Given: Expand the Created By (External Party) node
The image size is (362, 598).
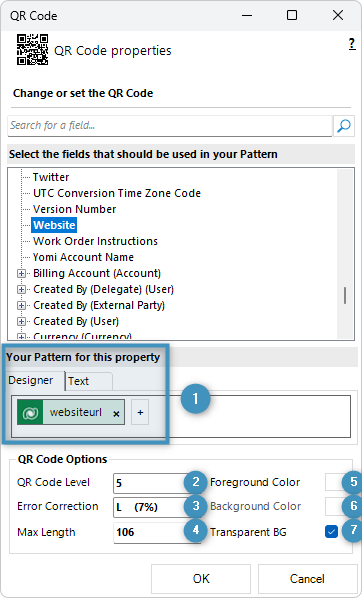Looking at the screenshot, I should coord(21,305).
